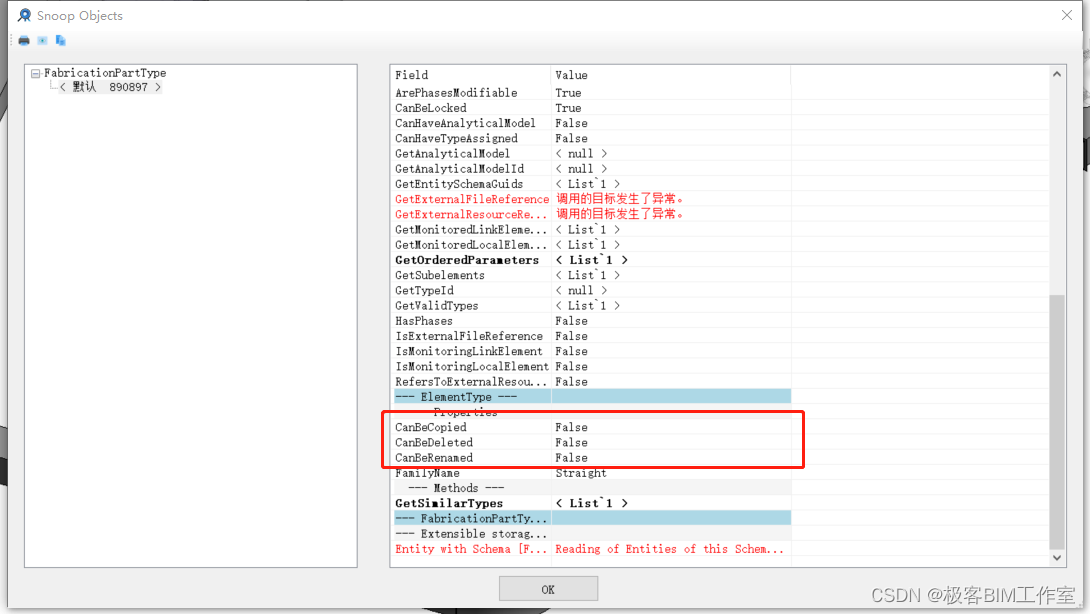This screenshot has width=1090, height=614.
Task: Select the GetExternalFileReference error row
Action: (470, 199)
